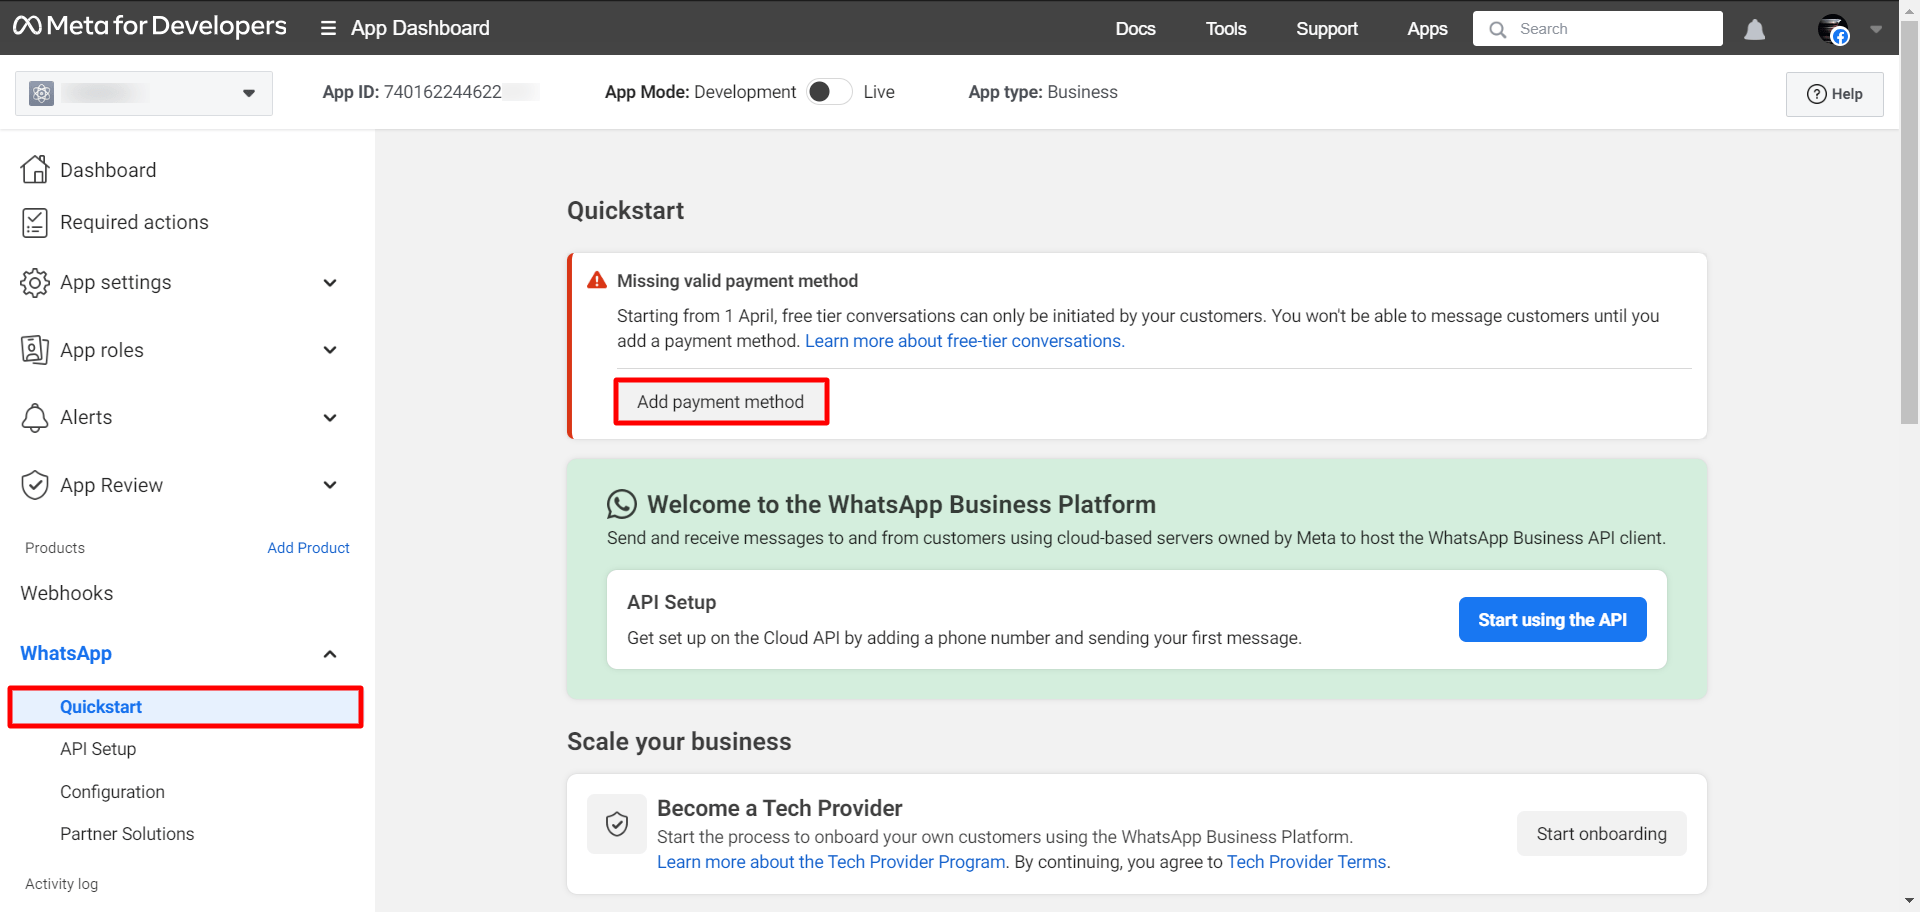Click the App settings gear icon

35,283
